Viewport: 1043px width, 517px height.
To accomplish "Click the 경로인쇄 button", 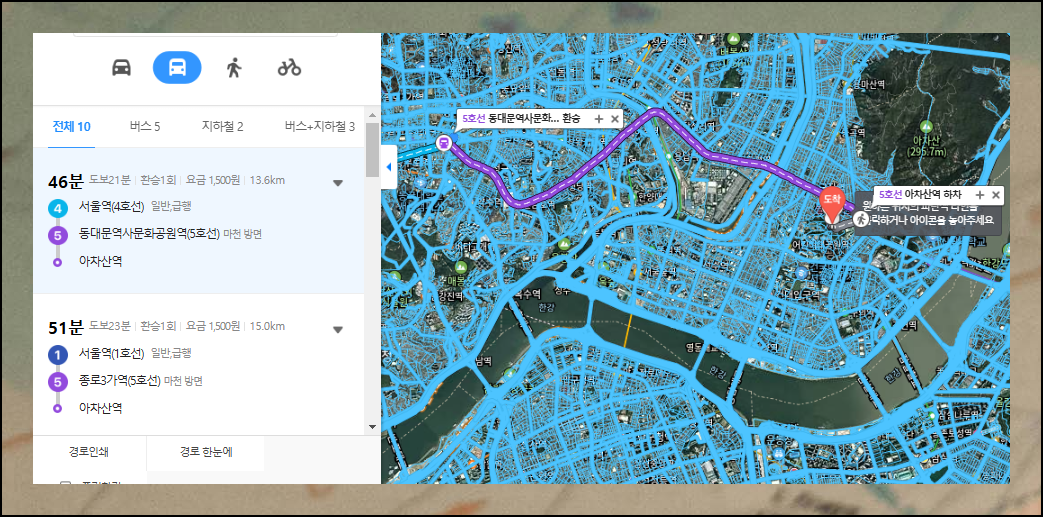I will pos(89,452).
